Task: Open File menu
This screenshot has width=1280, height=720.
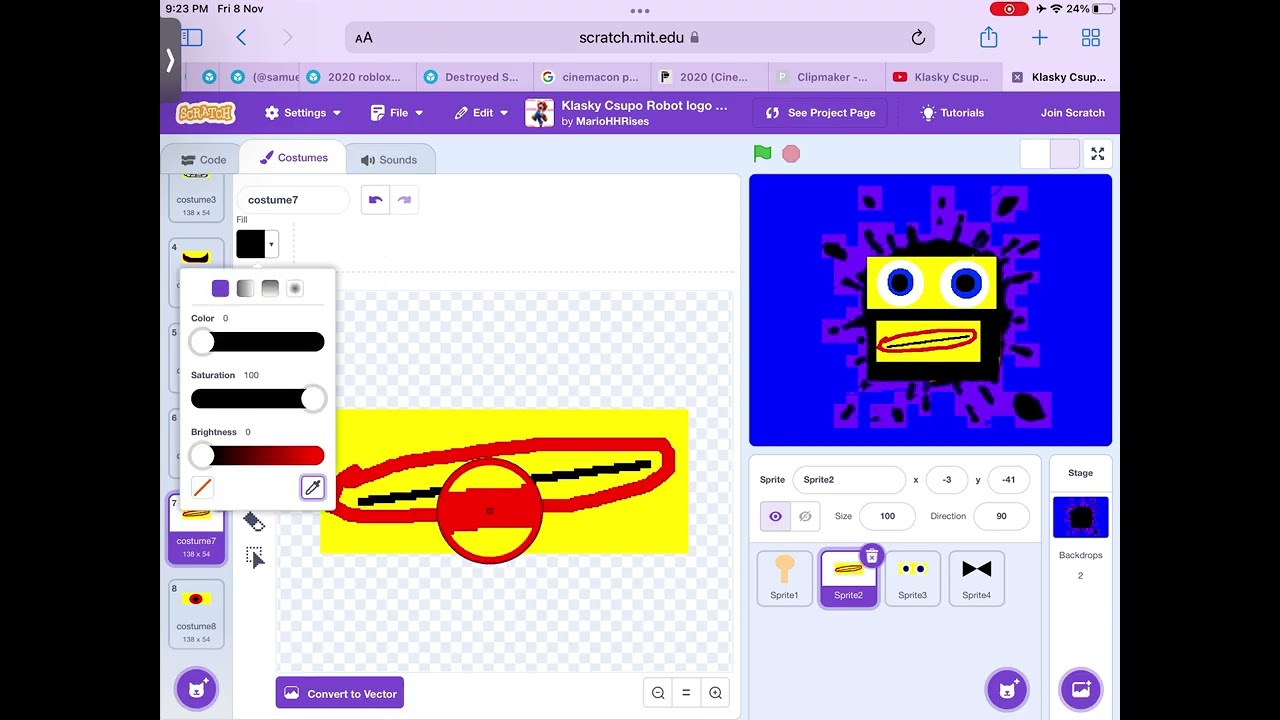Action: 397,113
